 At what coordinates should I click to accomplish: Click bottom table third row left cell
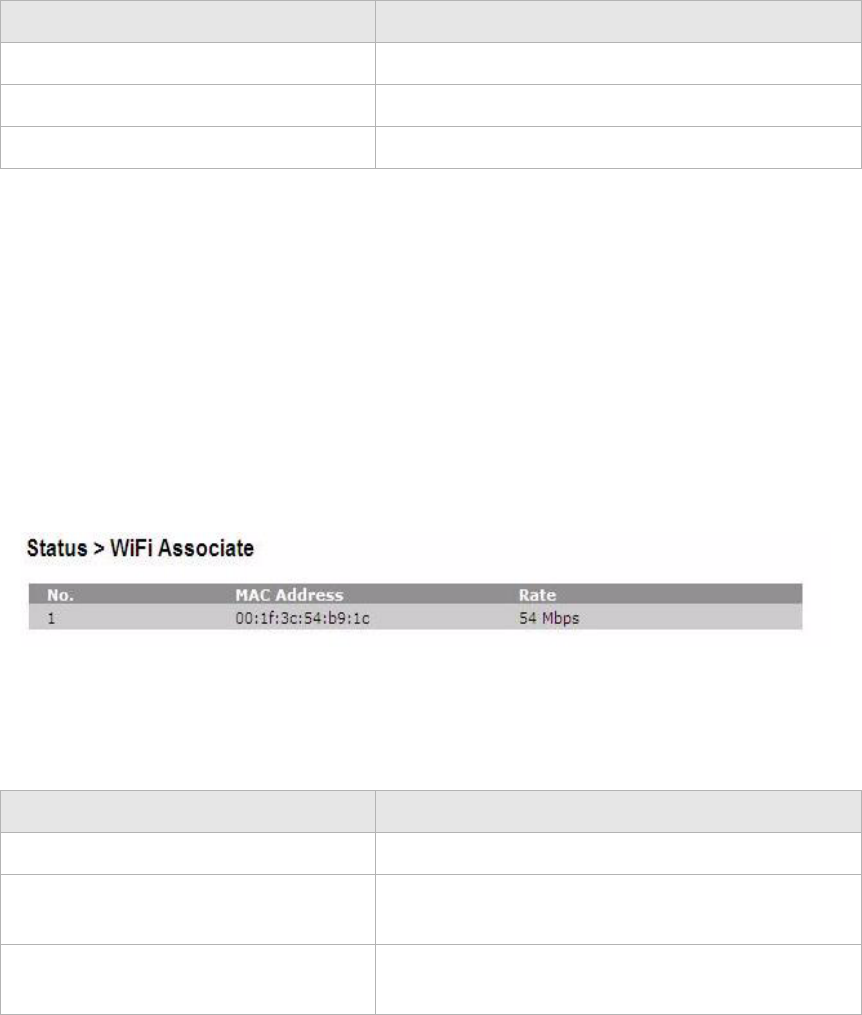188,909
